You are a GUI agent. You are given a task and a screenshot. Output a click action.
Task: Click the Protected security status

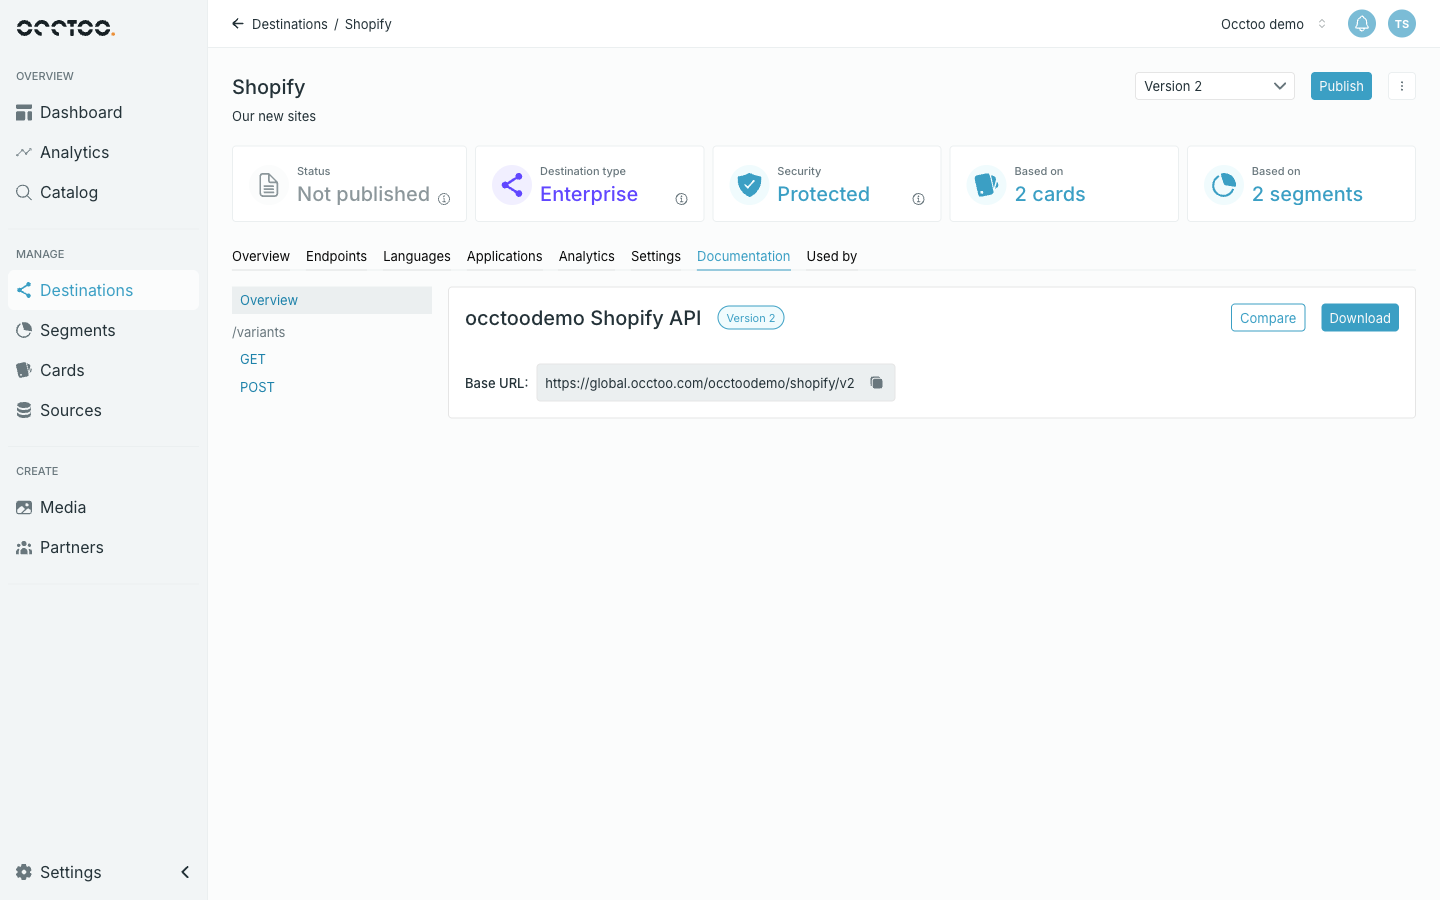click(824, 194)
